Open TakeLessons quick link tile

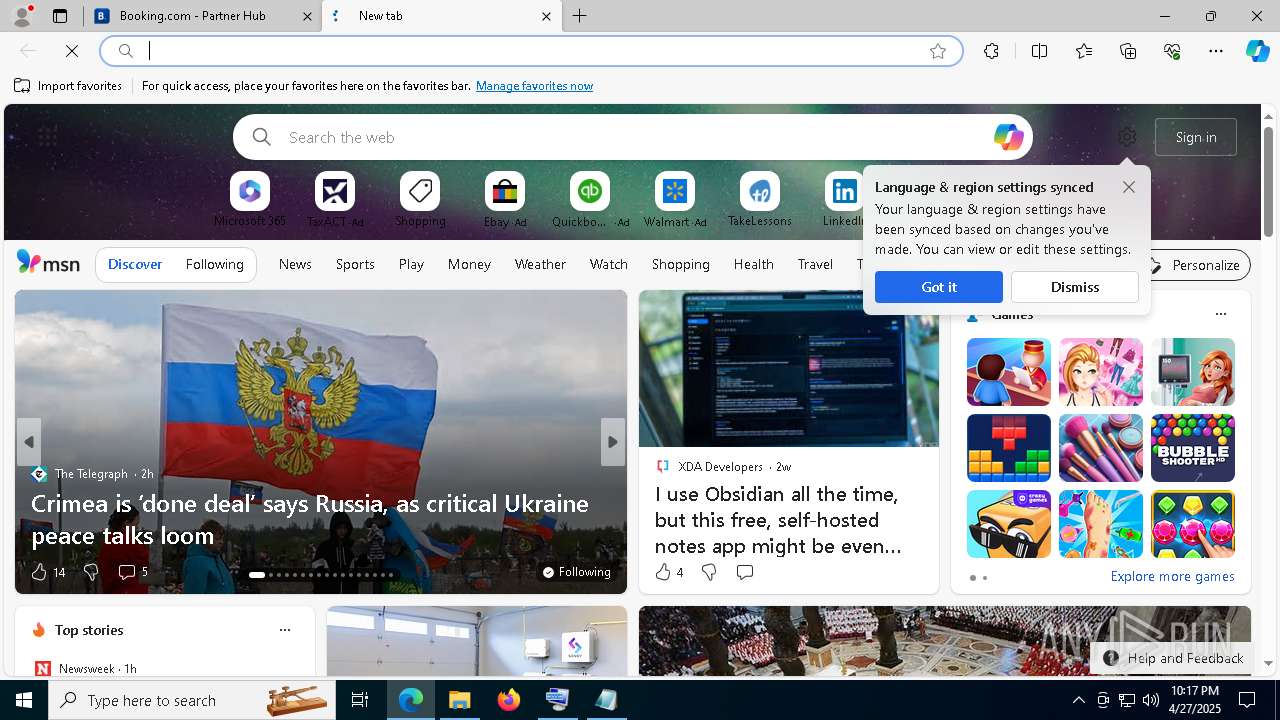760,200
